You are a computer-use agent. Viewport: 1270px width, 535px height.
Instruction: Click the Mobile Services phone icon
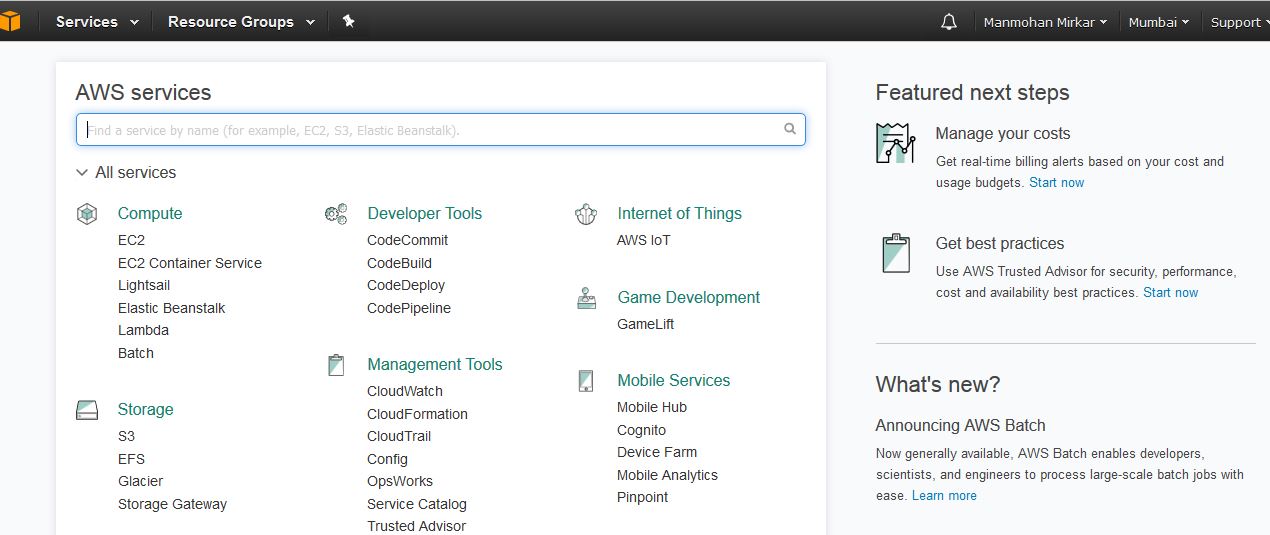point(586,381)
